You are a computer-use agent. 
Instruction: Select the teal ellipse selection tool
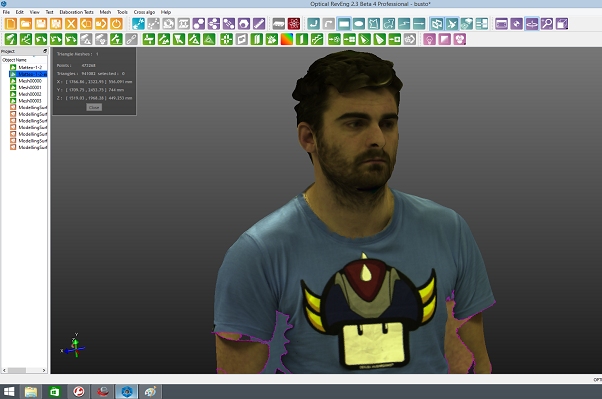[x=359, y=24]
